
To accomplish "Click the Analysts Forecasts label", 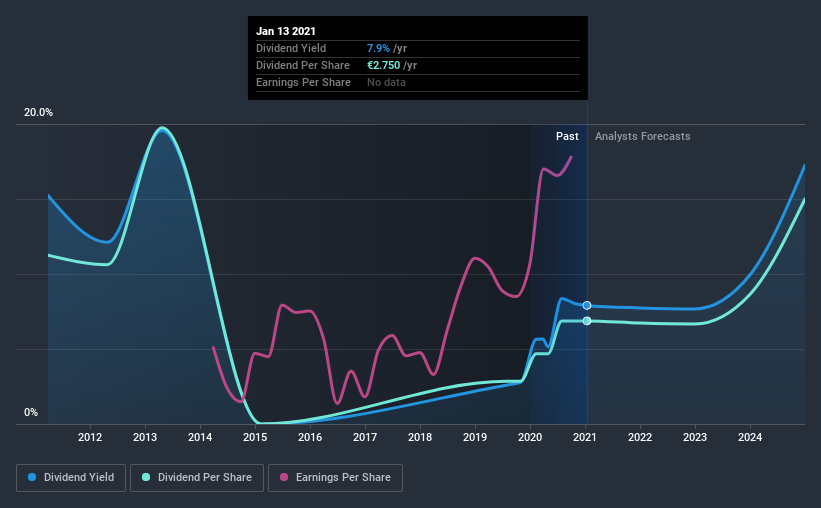I will coord(642,136).
